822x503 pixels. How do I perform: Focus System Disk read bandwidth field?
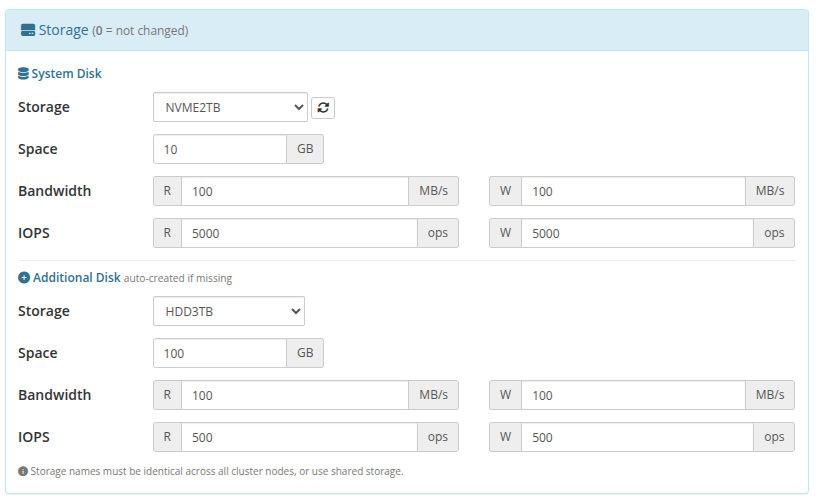click(x=294, y=191)
